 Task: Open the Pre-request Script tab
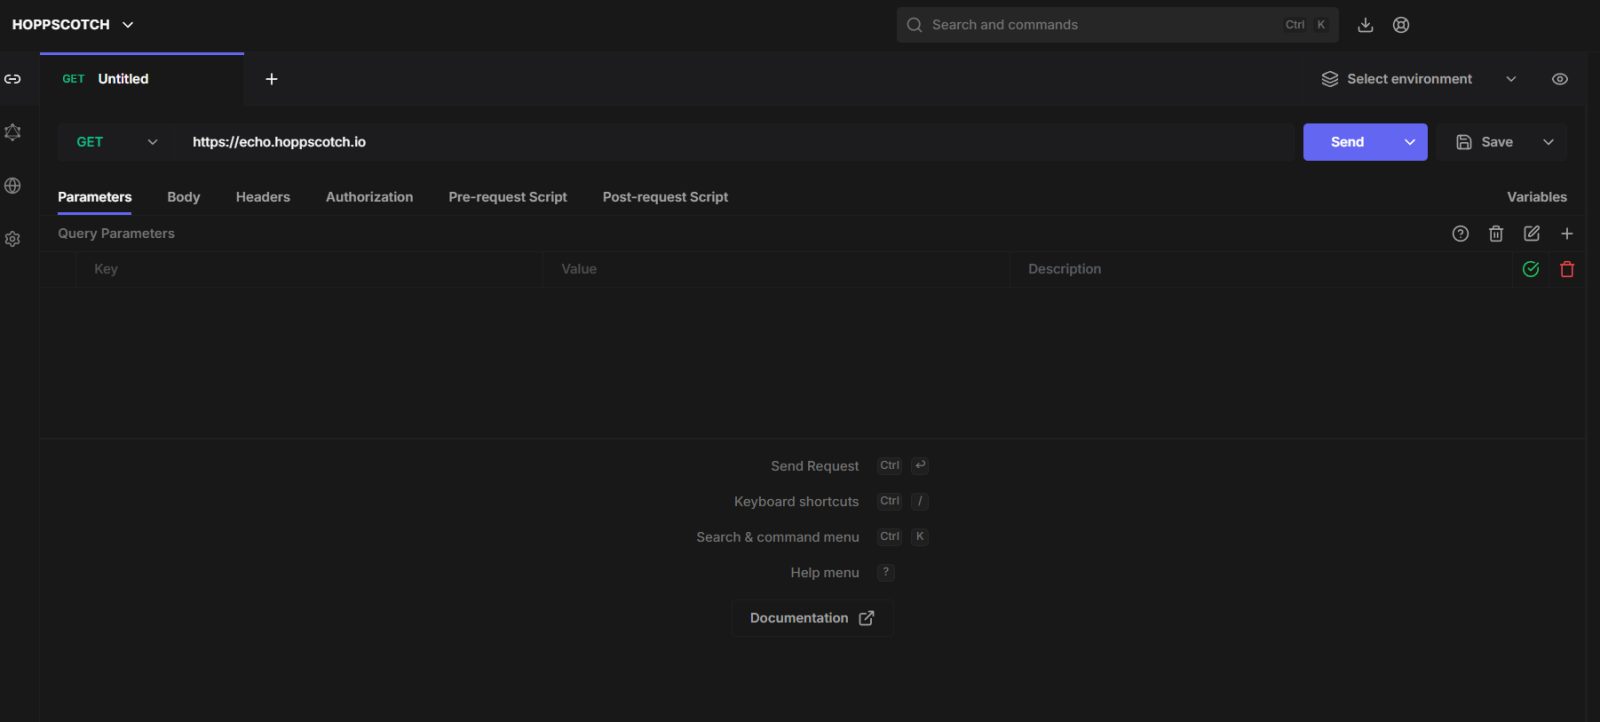point(508,197)
